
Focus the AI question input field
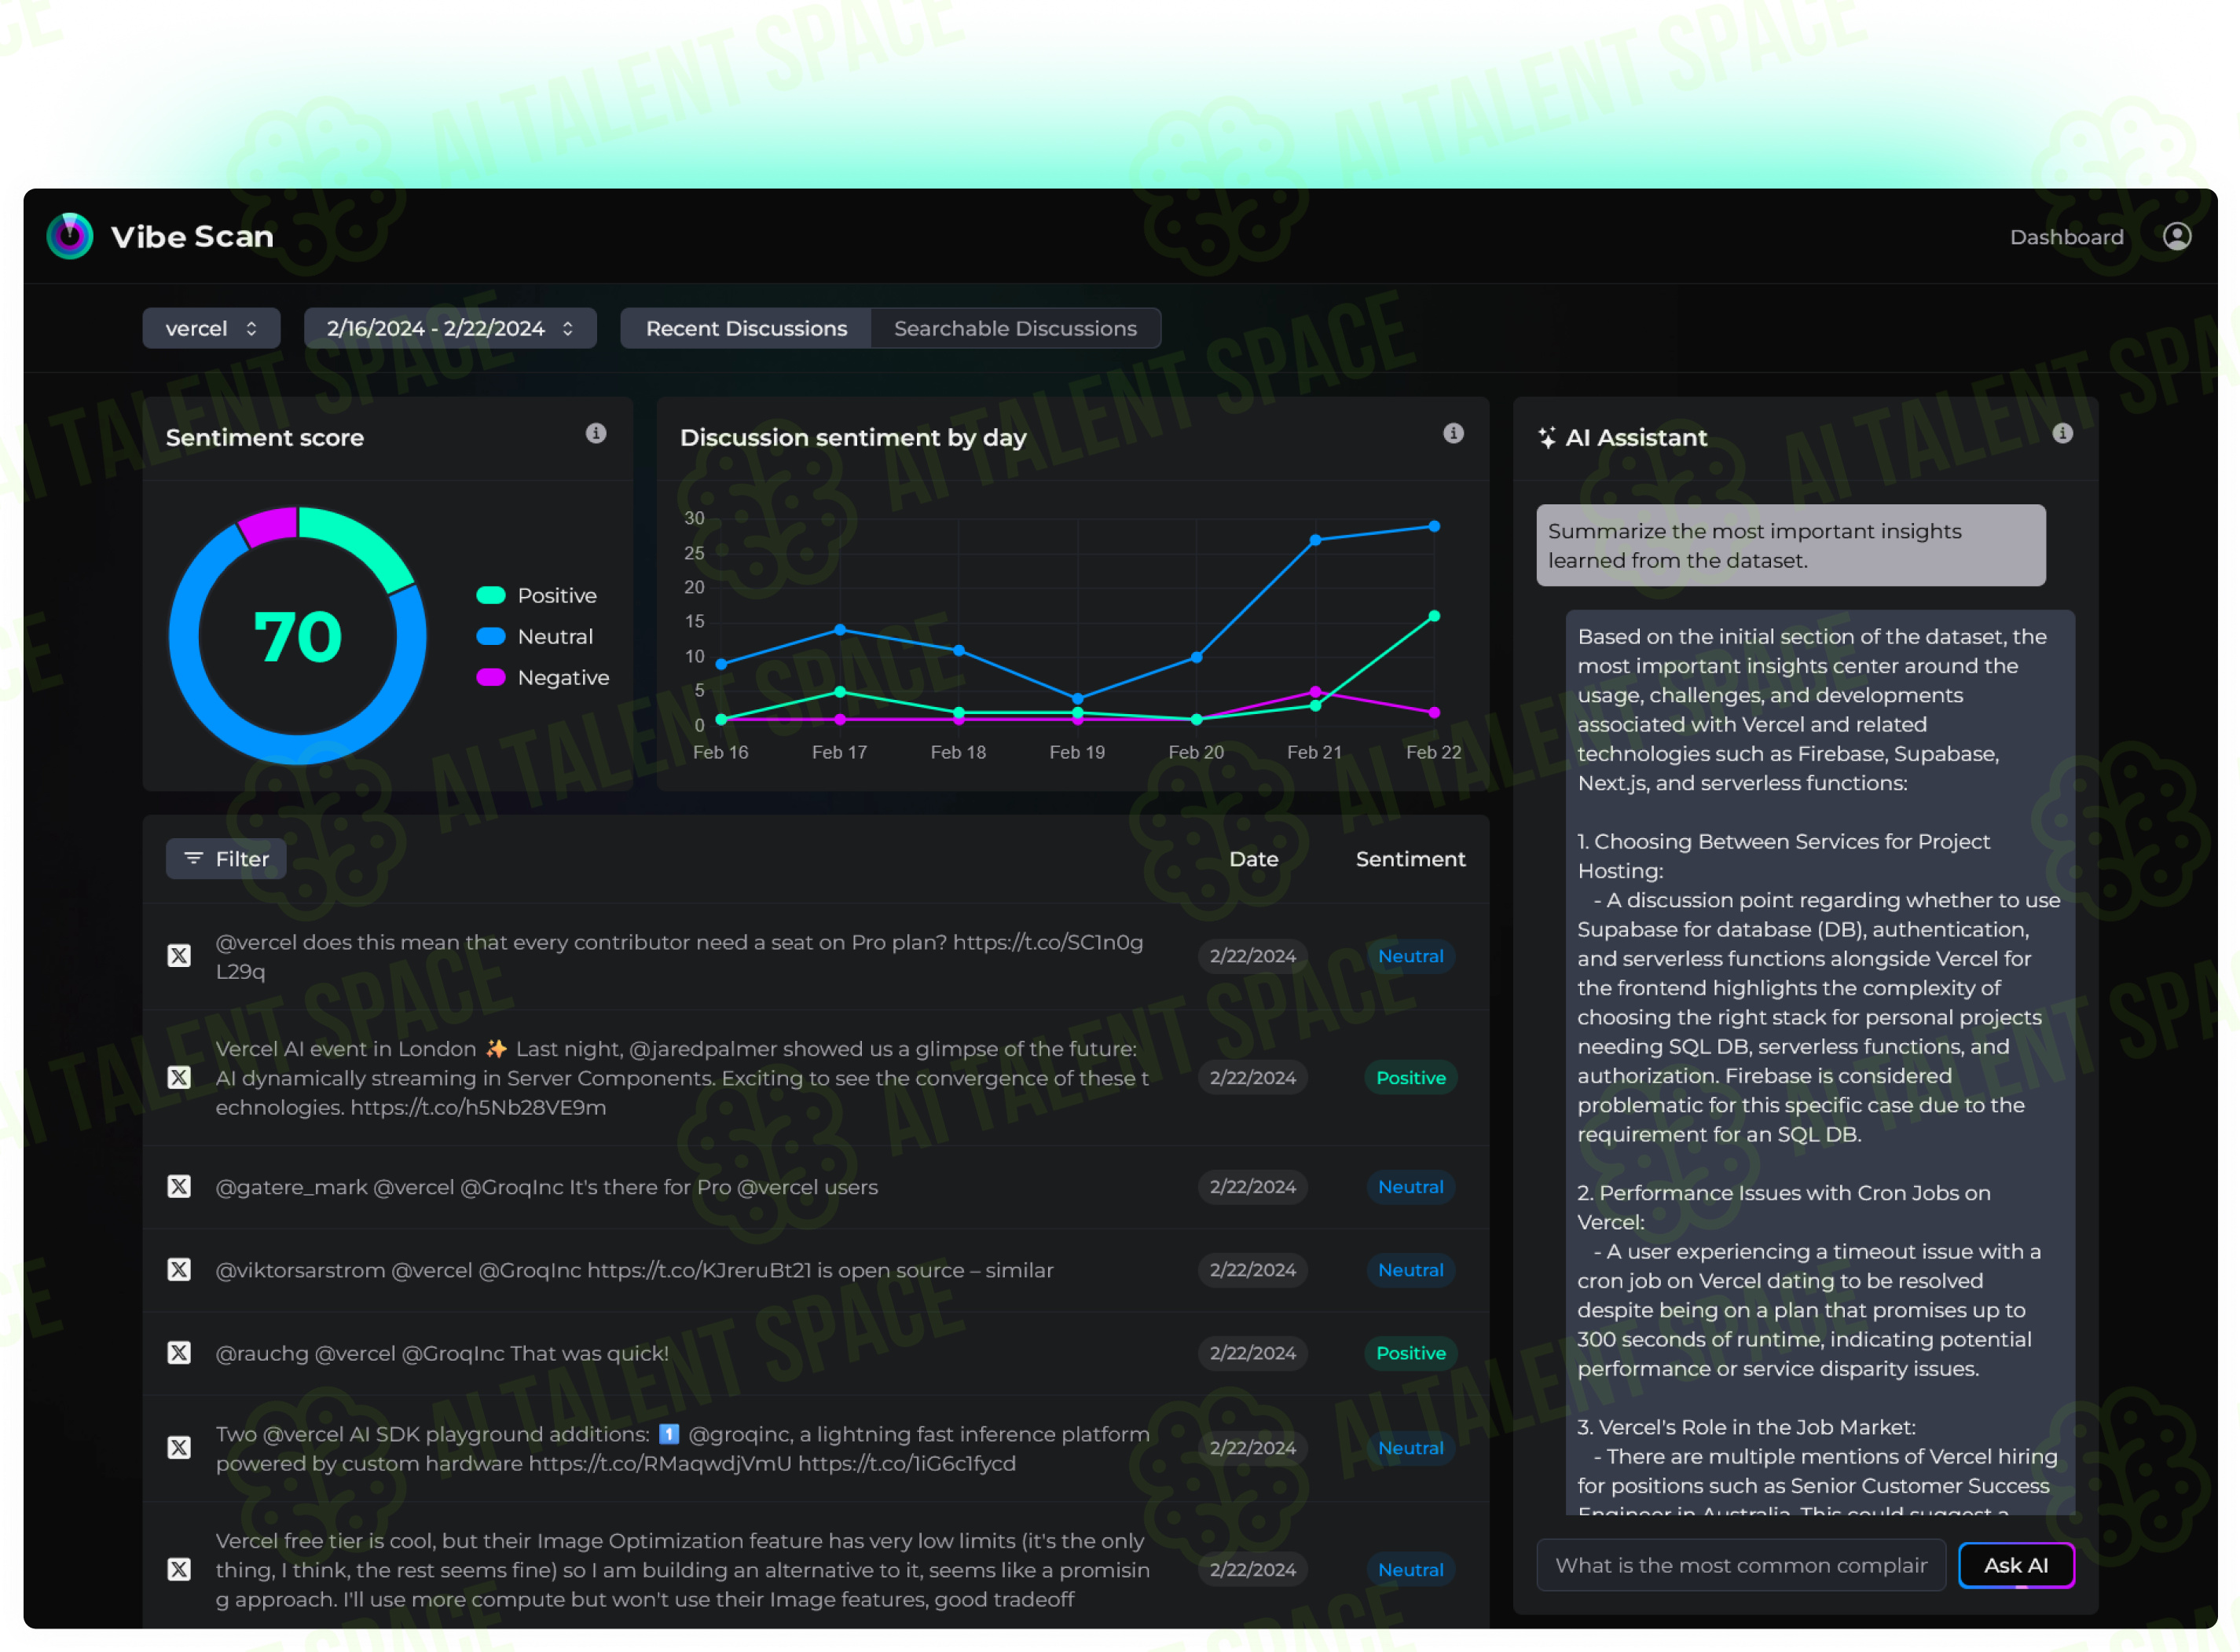pos(1741,1565)
